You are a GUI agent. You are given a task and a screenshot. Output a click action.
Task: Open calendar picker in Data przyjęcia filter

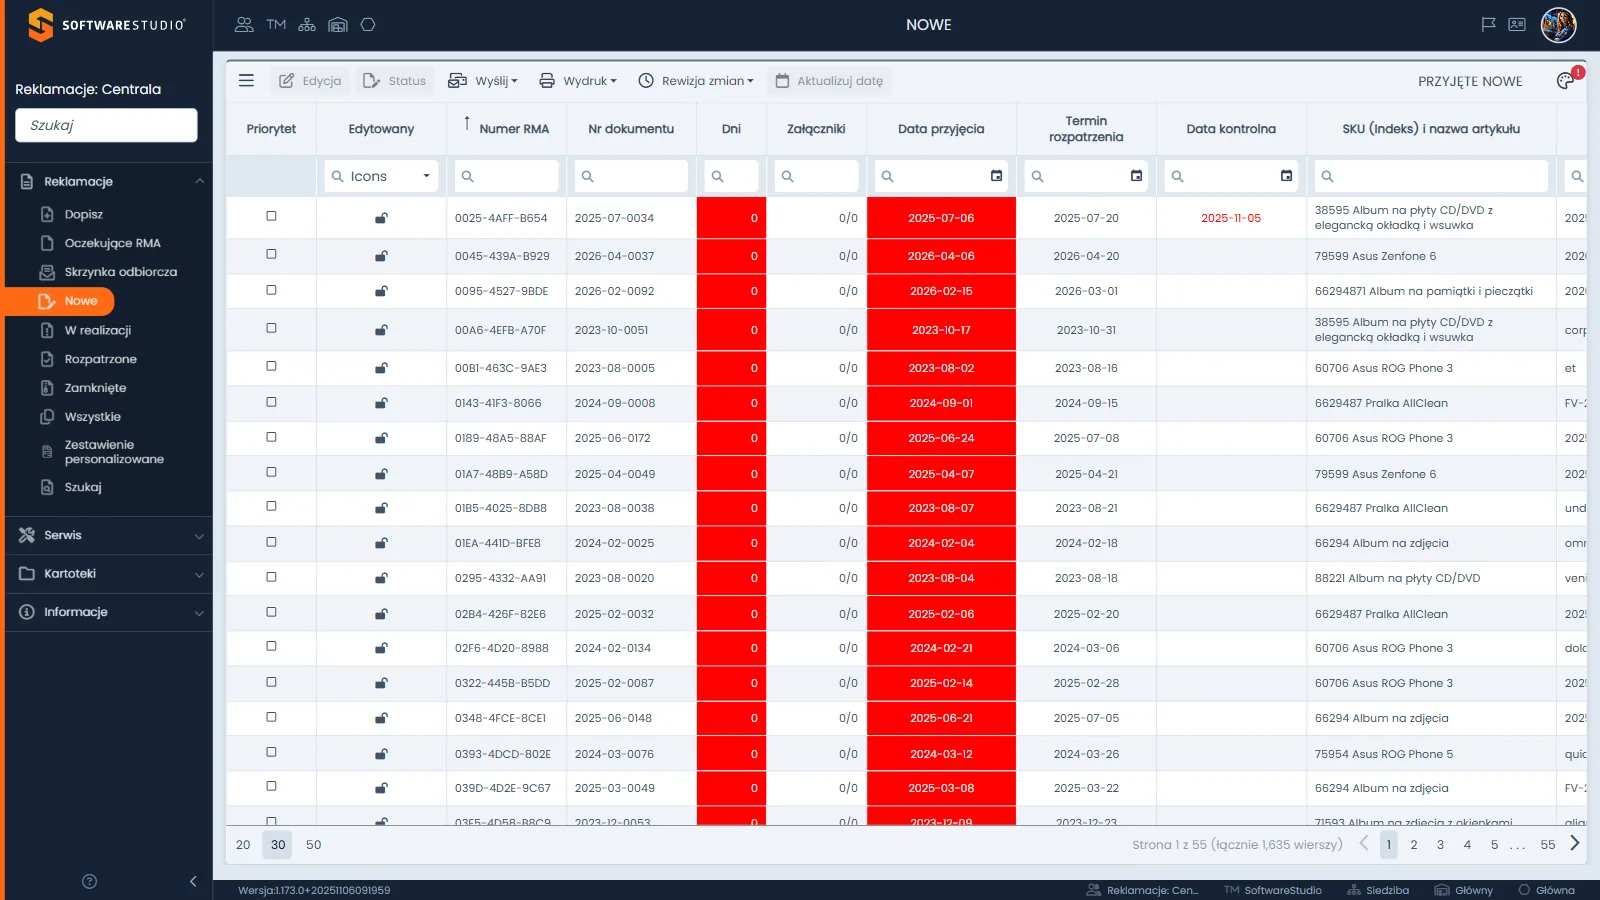pyautogui.click(x=996, y=176)
